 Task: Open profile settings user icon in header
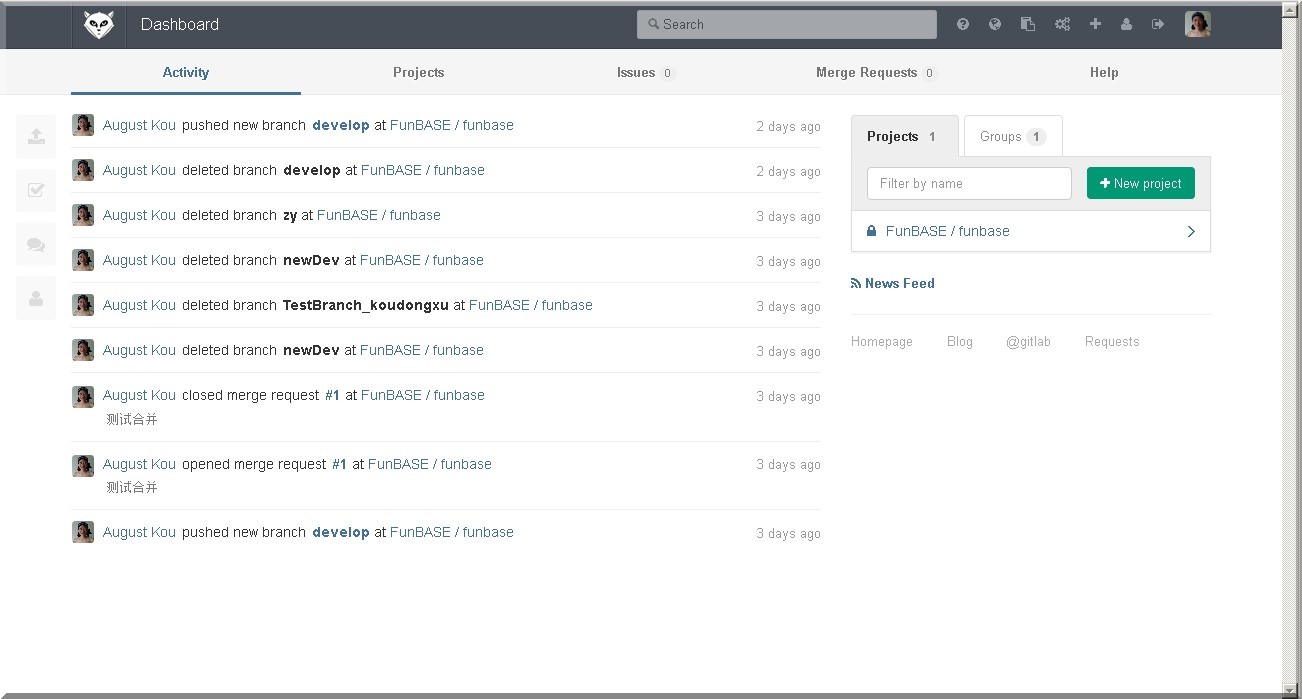pos(1126,25)
